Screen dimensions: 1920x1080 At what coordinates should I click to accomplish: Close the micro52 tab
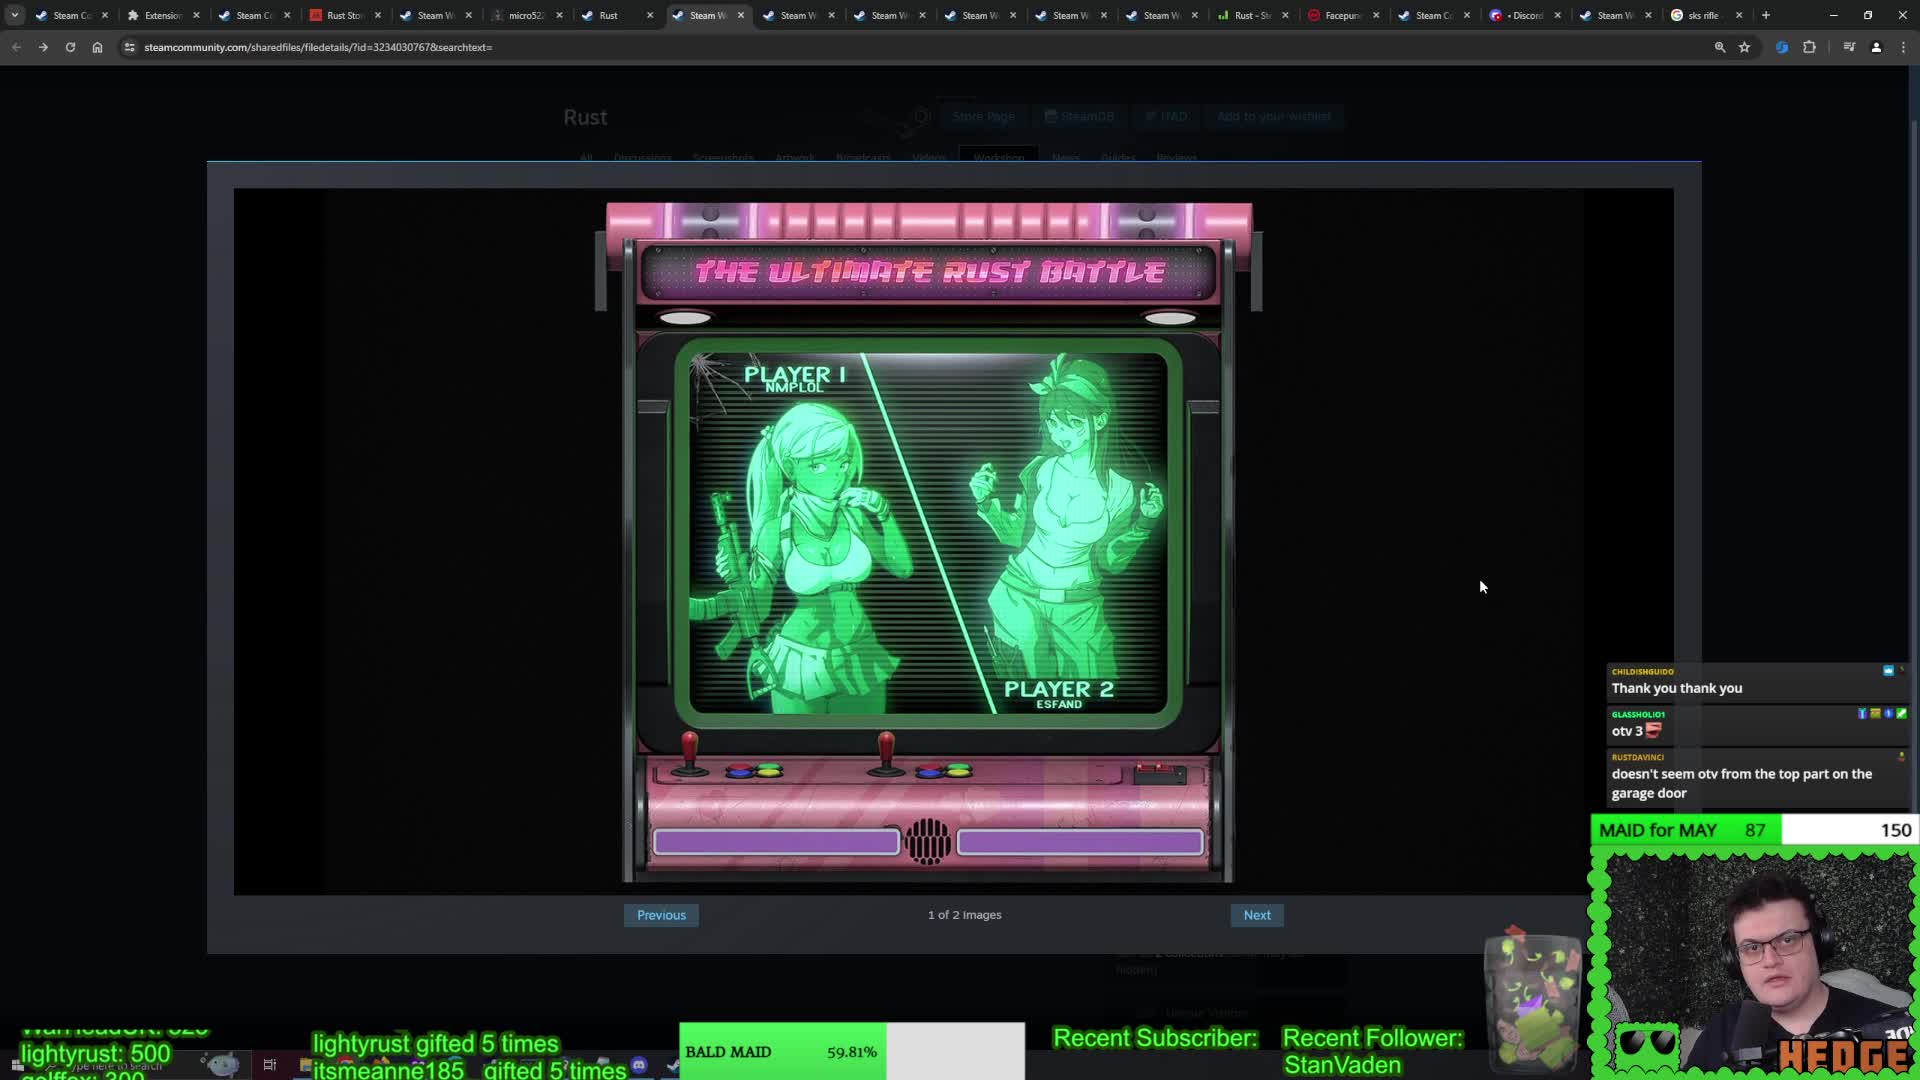[x=559, y=15]
